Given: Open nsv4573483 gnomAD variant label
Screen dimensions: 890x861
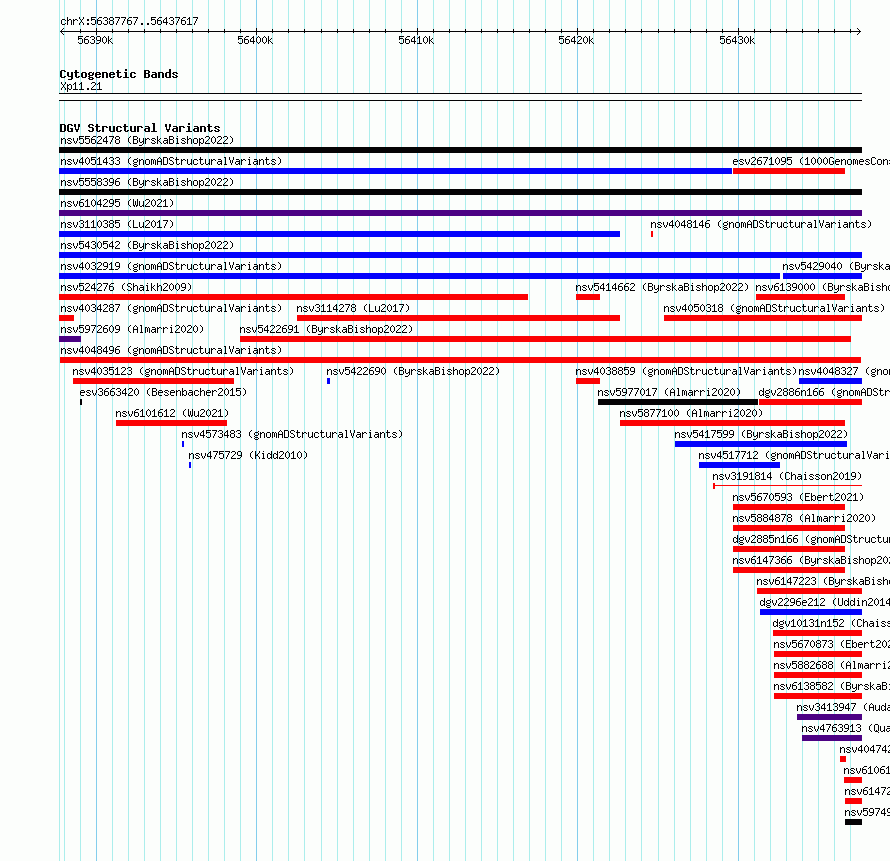Looking at the screenshot, I should click(x=292, y=434).
